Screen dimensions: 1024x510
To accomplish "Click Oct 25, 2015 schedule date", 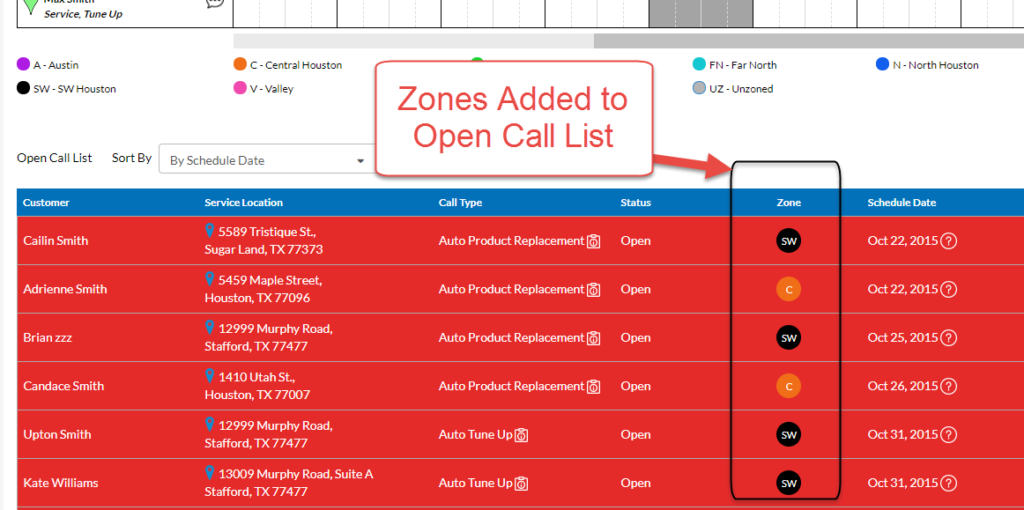I will (903, 338).
